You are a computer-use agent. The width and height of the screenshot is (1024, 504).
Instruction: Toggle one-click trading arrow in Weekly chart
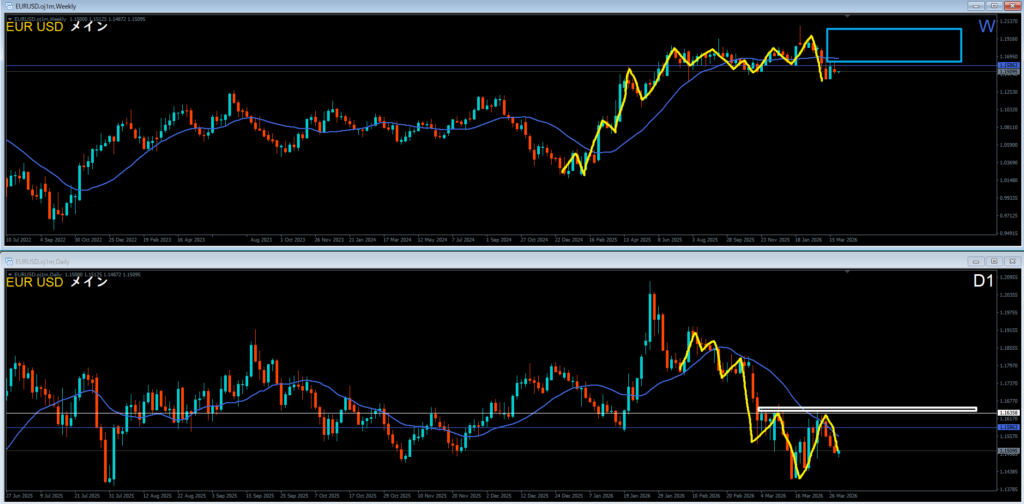[x=8, y=19]
